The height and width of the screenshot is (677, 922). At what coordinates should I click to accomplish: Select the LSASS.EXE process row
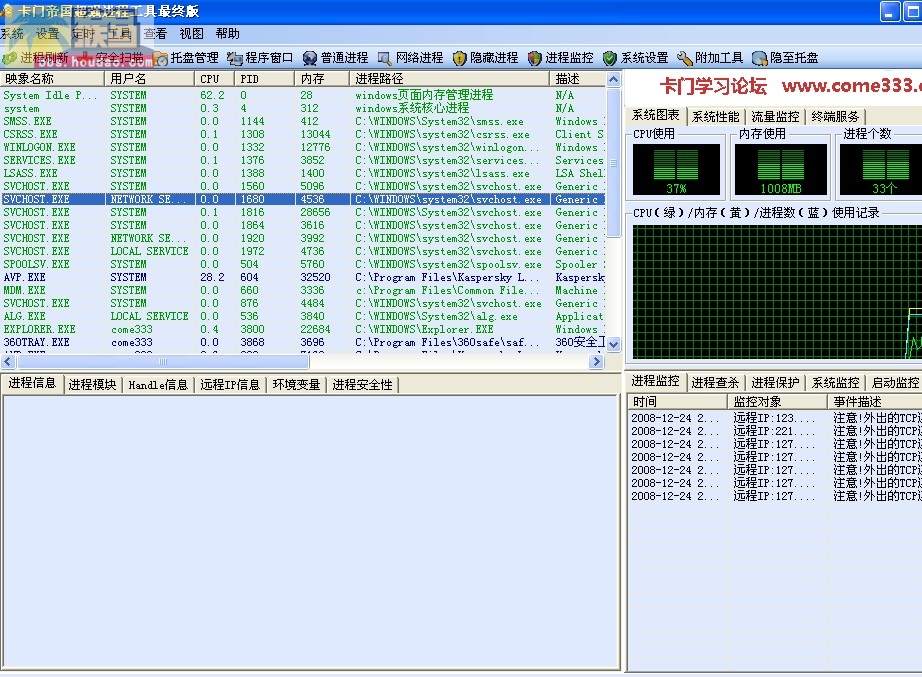point(303,173)
